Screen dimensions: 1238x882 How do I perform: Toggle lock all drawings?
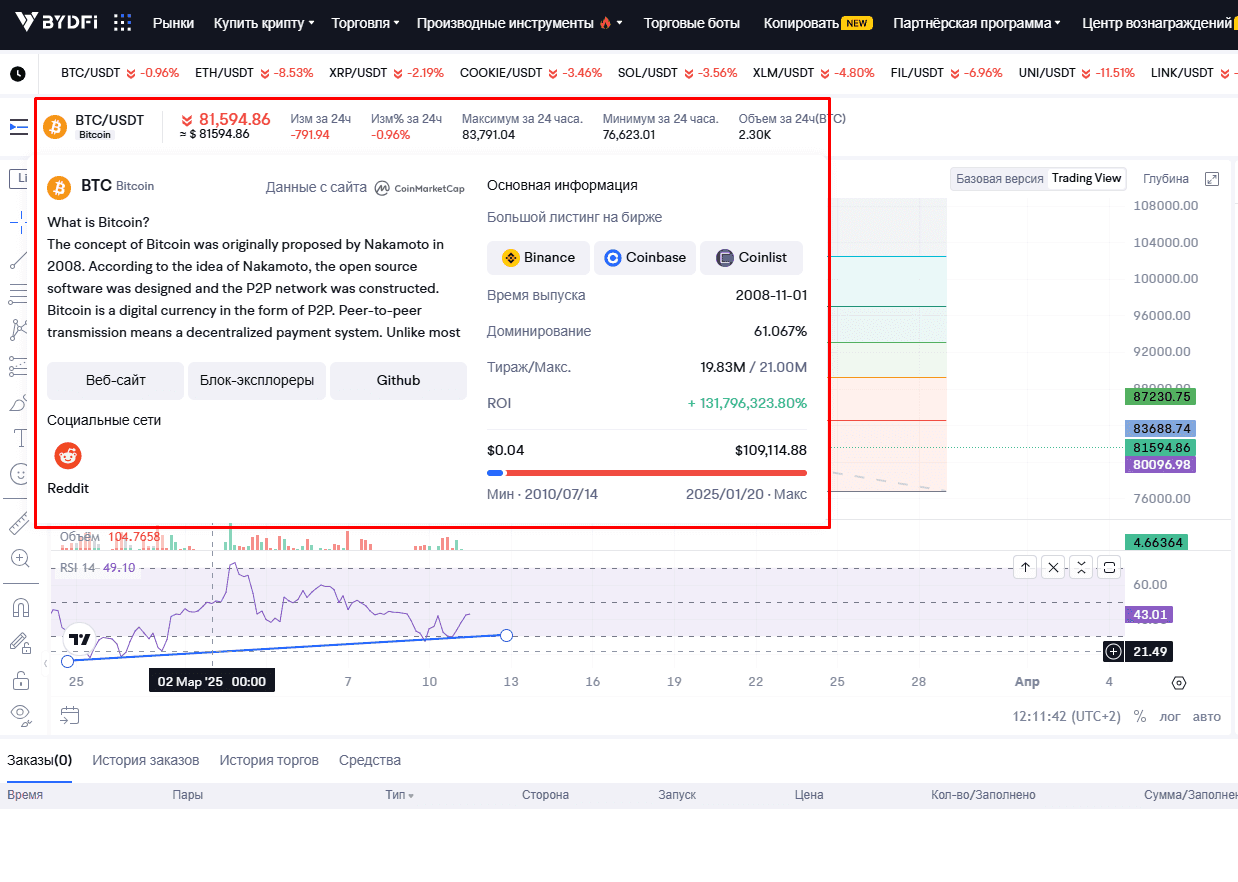(x=20, y=680)
